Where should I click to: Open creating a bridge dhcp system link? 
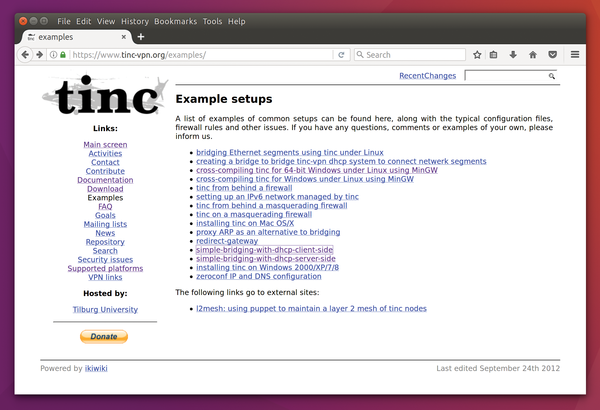pos(341,161)
